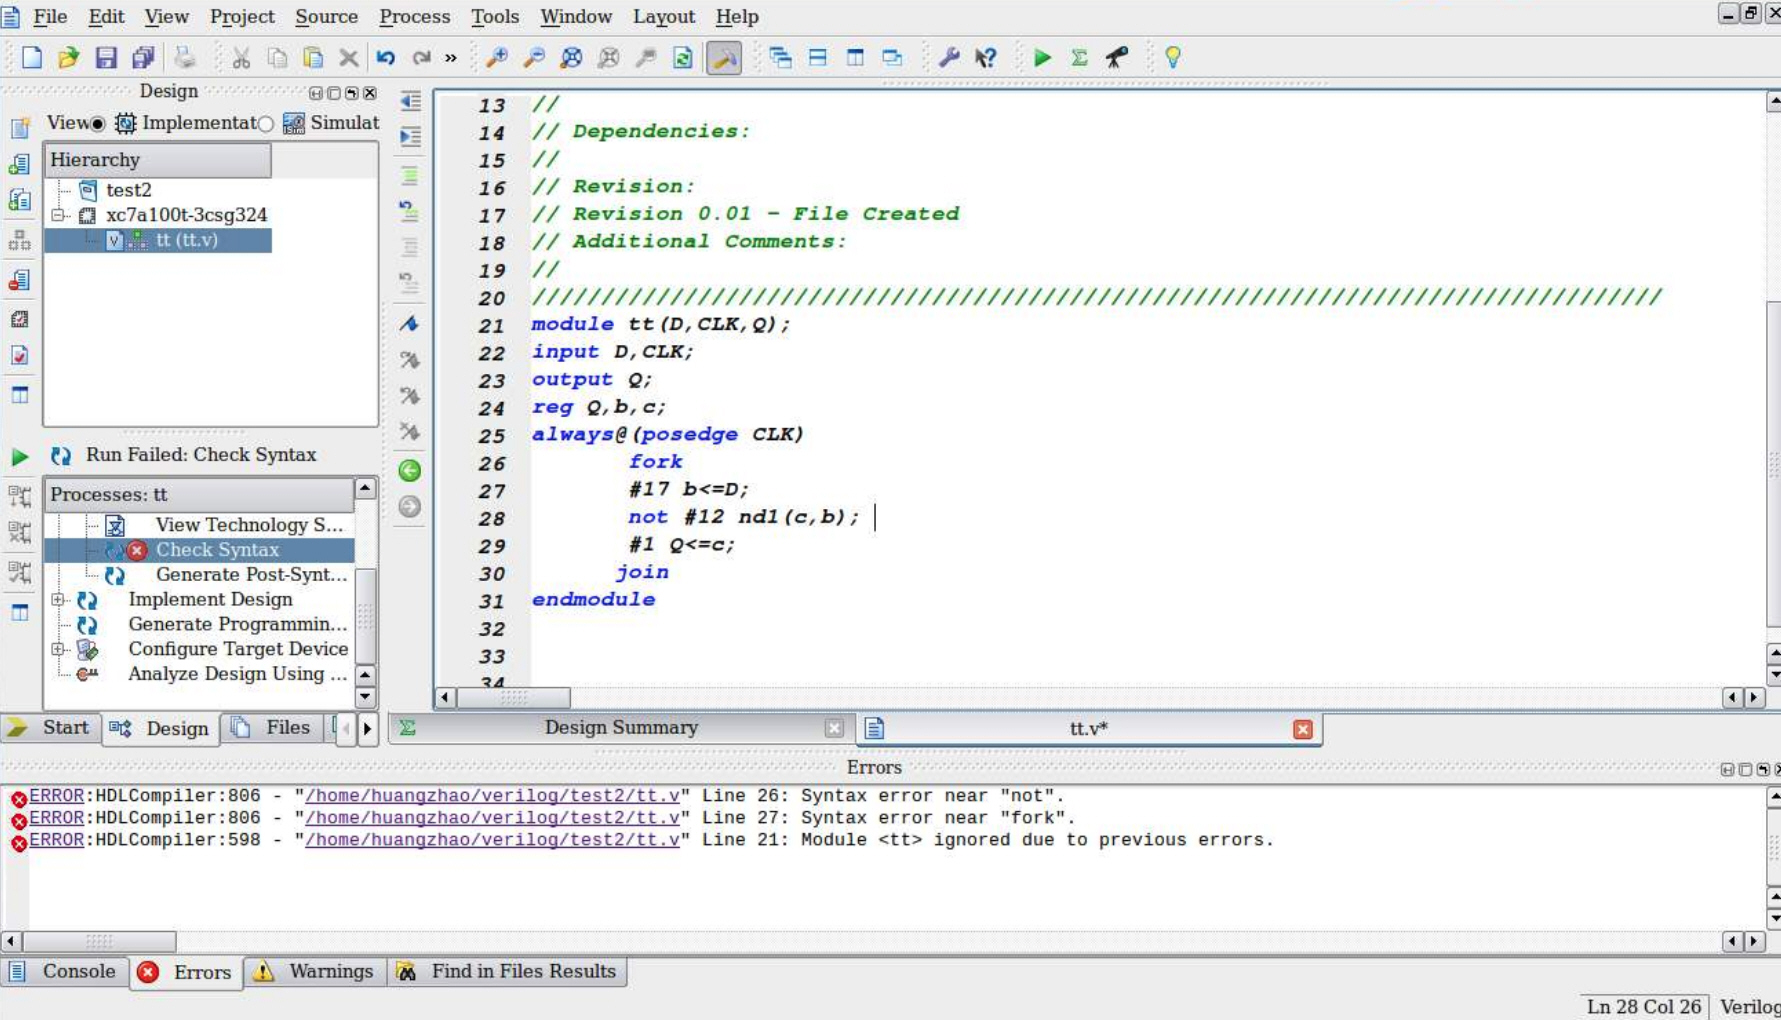
Task: Click the Design panel close X button
Action: click(370, 93)
